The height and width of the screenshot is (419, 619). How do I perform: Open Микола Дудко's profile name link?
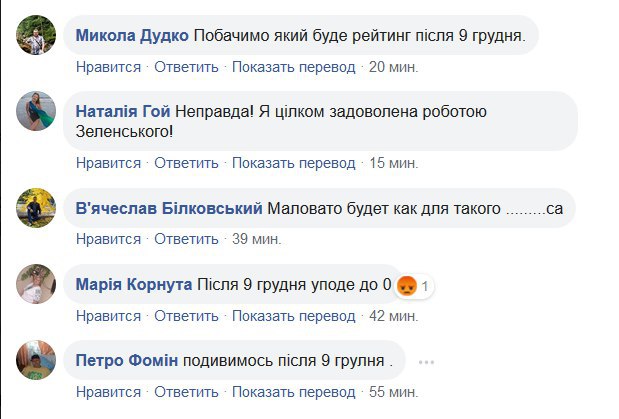tap(133, 37)
